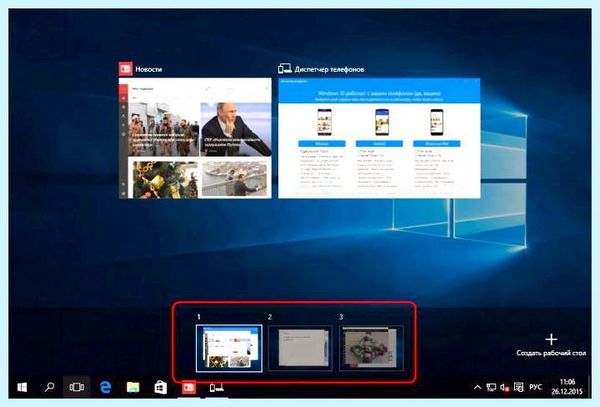Screen dimensions: 600x407
Task: Select the Новости window preview
Action: point(195,138)
